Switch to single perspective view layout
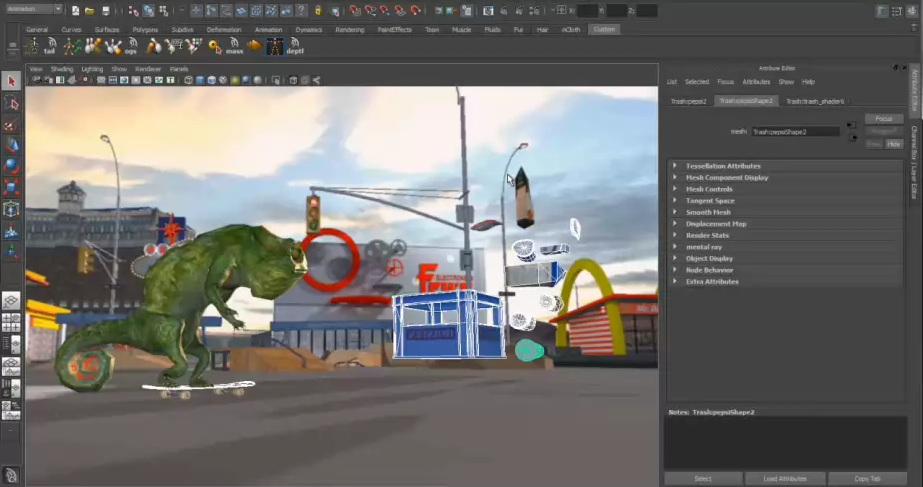Screen dimensions: 923x487 tap(11, 302)
